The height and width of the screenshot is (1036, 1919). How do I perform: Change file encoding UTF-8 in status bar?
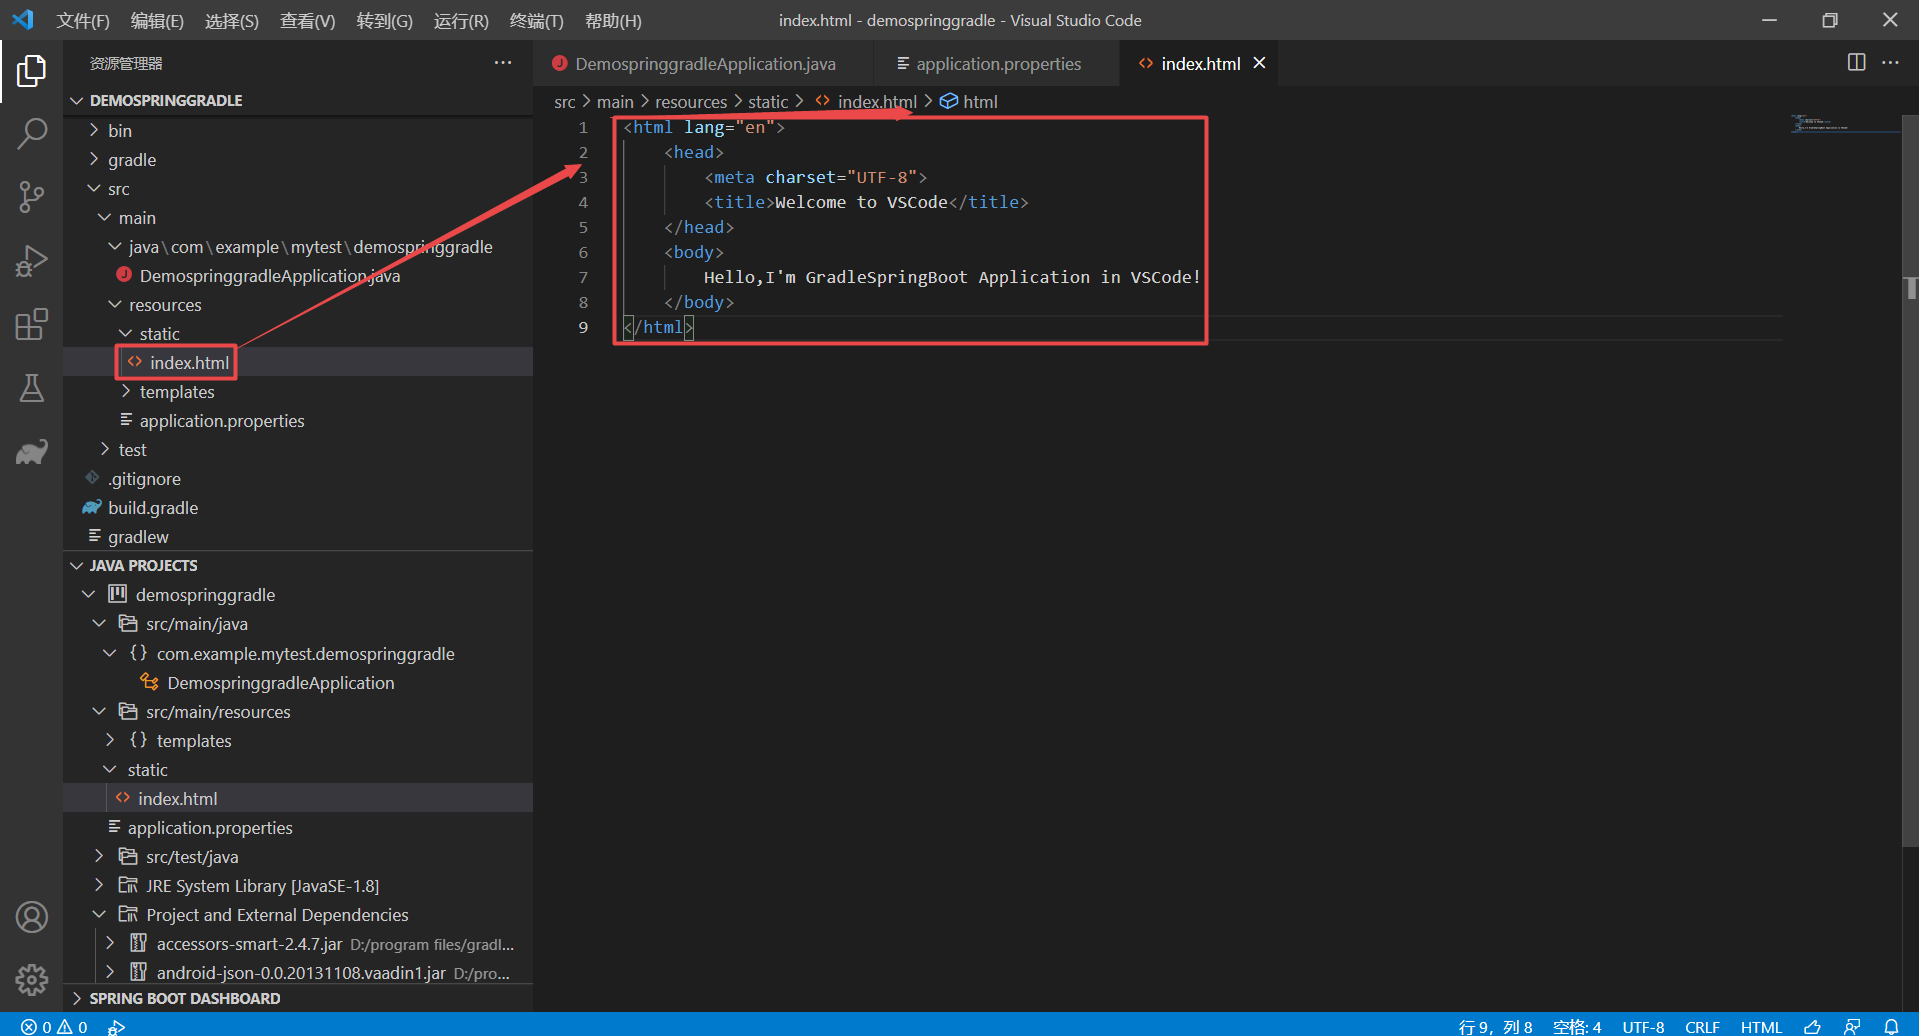[1643, 1027]
